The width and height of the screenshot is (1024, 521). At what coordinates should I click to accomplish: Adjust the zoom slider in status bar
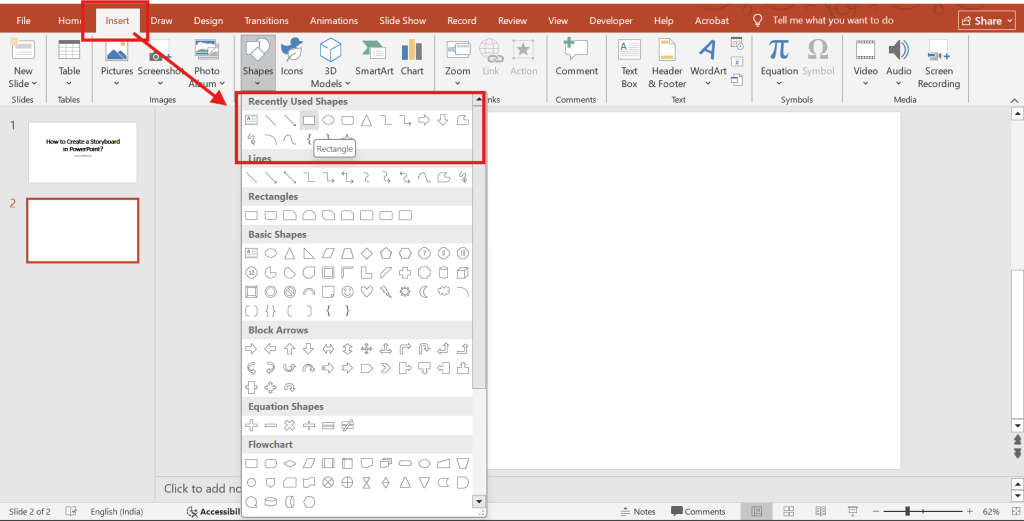click(x=907, y=511)
